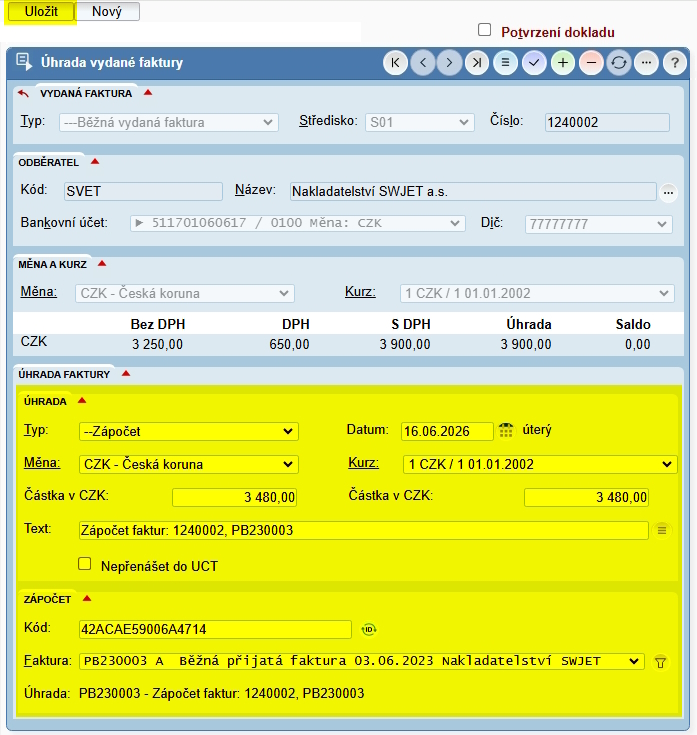Click the Uložit save button
This screenshot has width=697, height=735.
click(41, 11)
